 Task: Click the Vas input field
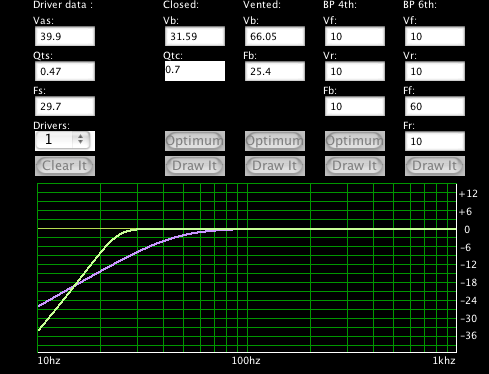65,36
